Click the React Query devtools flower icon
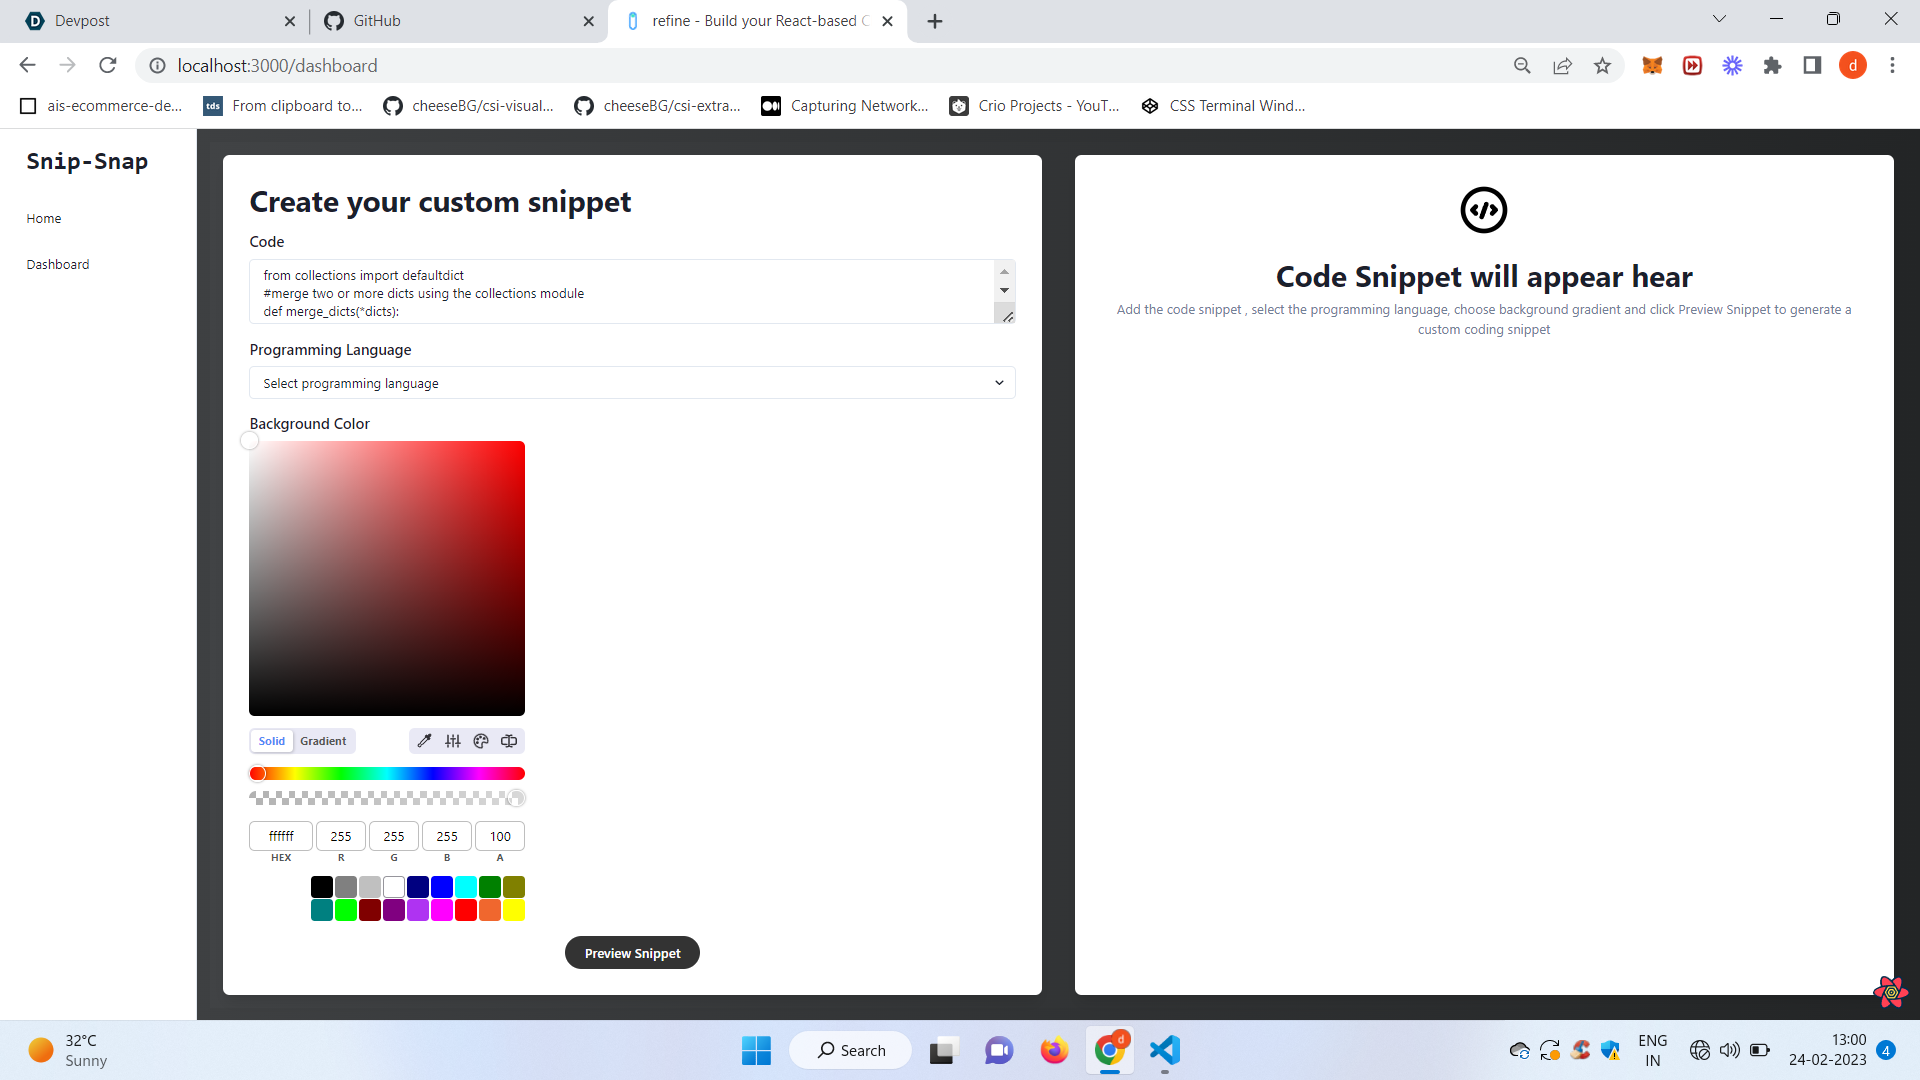This screenshot has width=1920, height=1080. [x=1889, y=991]
